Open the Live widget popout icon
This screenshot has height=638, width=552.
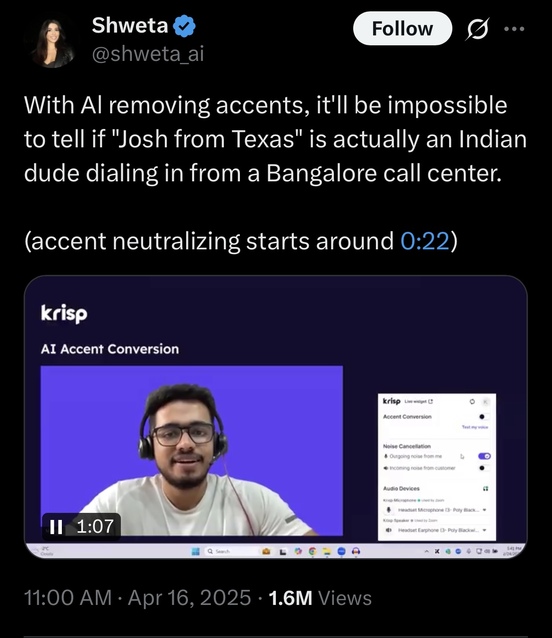(x=431, y=401)
